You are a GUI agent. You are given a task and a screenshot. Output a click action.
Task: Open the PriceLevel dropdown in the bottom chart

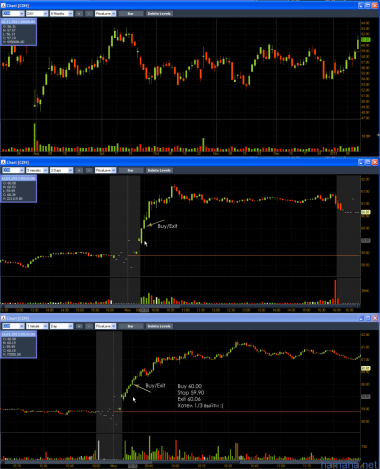click(x=105, y=326)
